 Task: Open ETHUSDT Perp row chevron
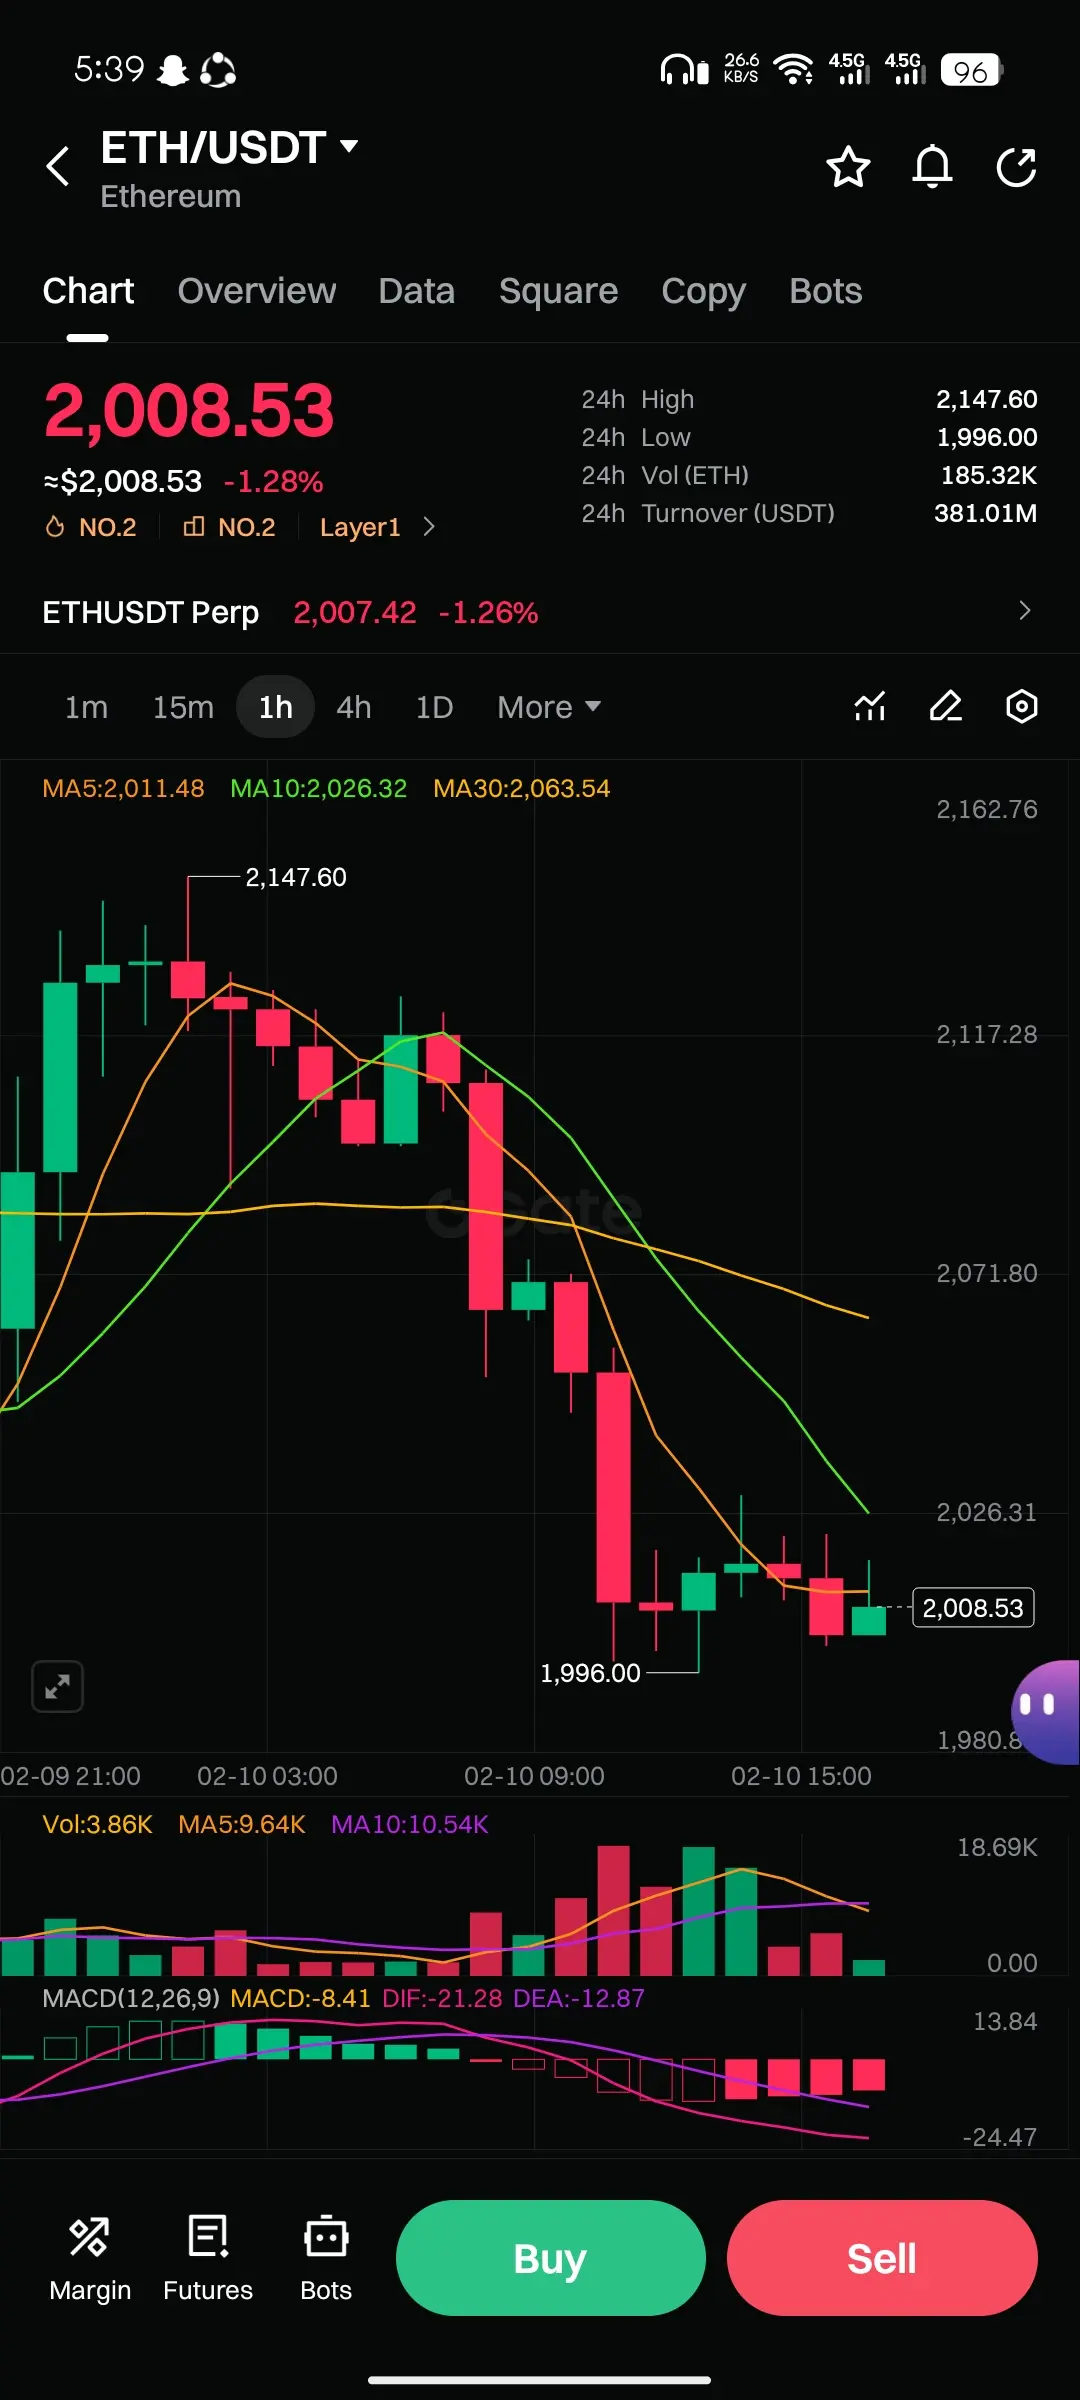1024,611
